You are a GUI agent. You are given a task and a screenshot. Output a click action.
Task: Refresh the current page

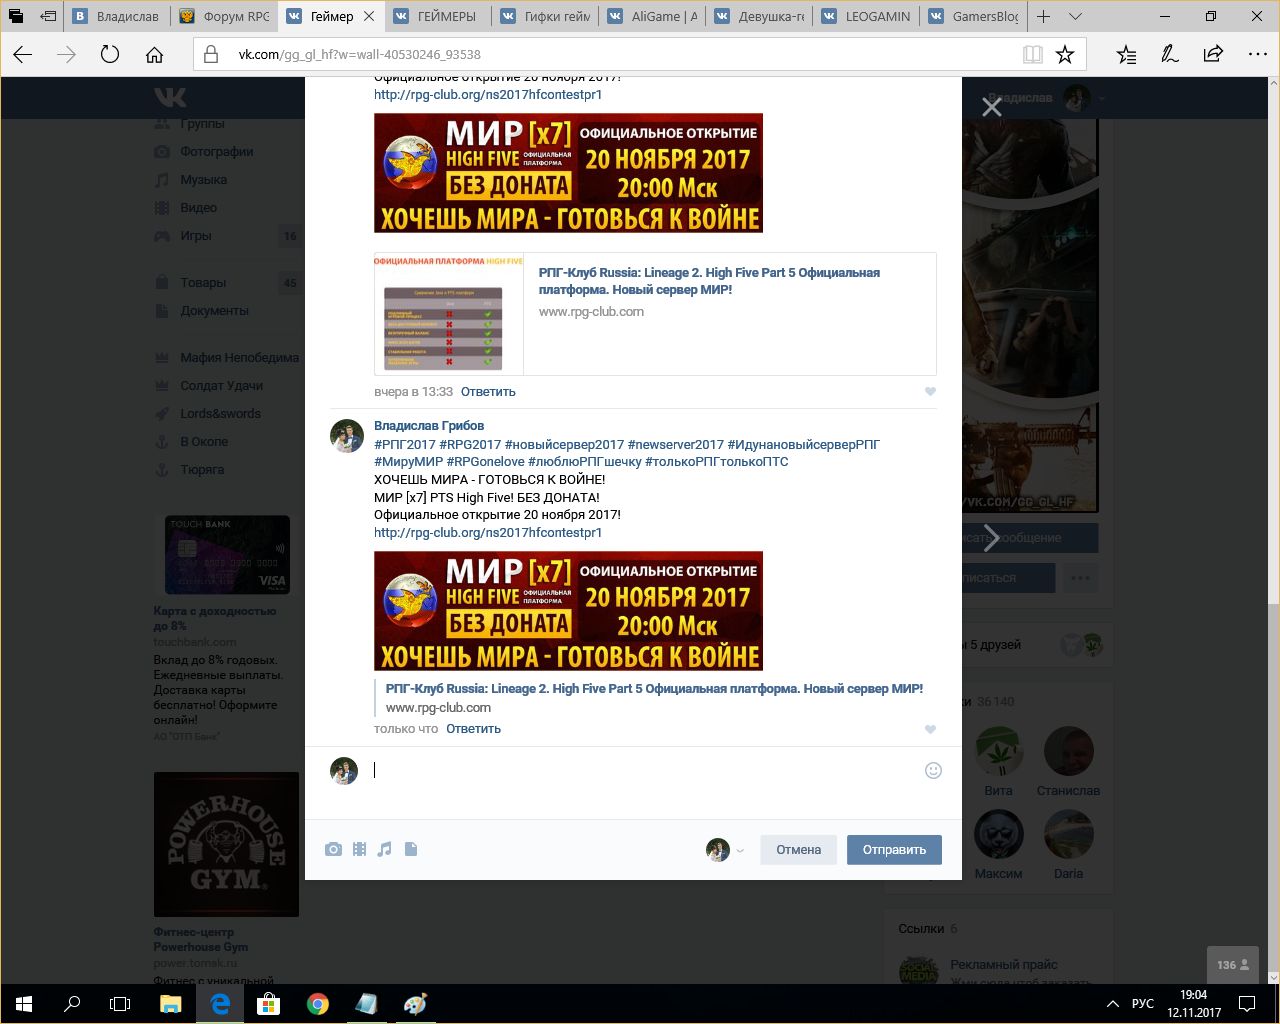(110, 55)
